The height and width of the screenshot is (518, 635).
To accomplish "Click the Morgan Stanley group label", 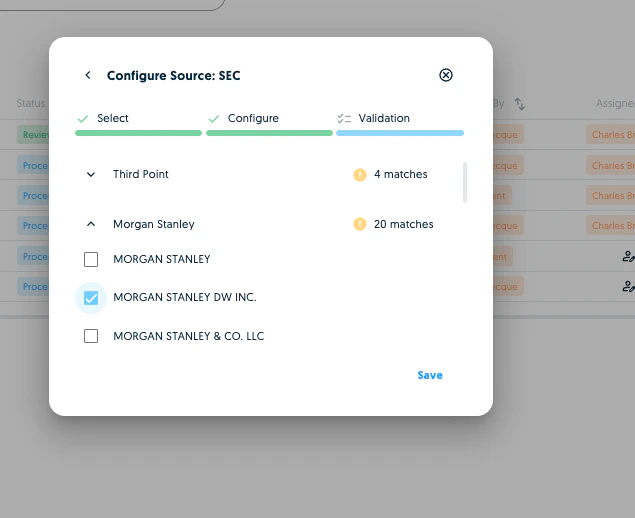I will [x=153, y=224].
